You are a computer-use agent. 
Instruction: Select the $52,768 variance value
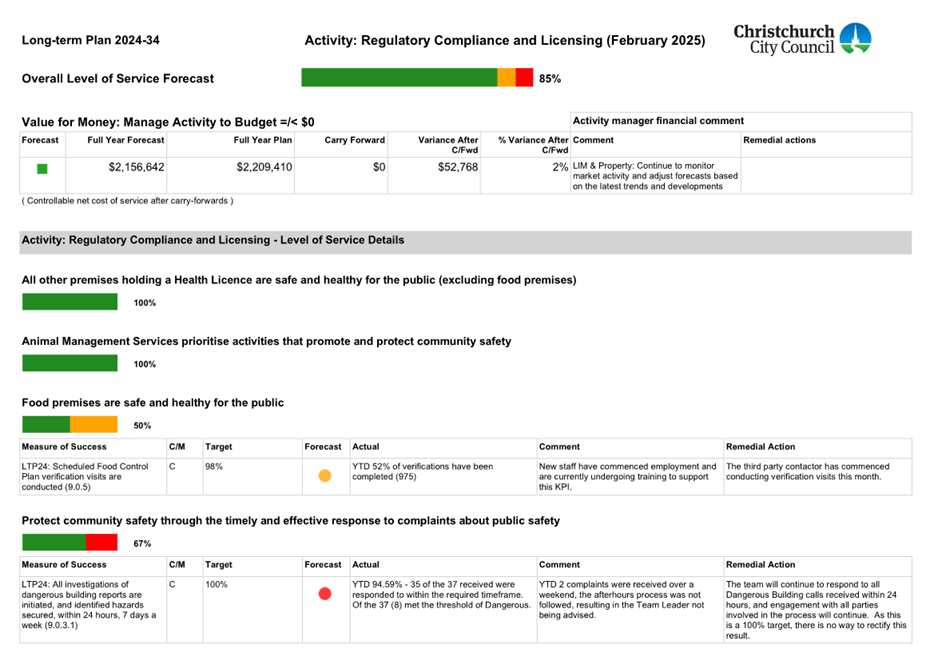tap(458, 167)
